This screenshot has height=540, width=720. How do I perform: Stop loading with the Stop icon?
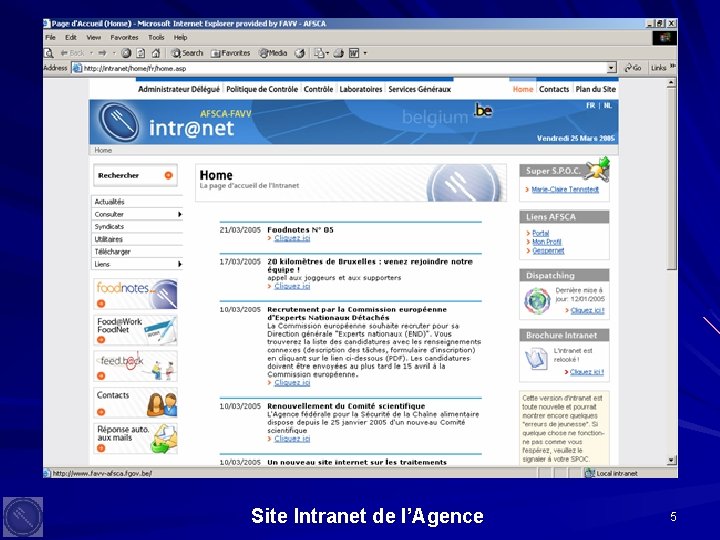tap(126, 53)
